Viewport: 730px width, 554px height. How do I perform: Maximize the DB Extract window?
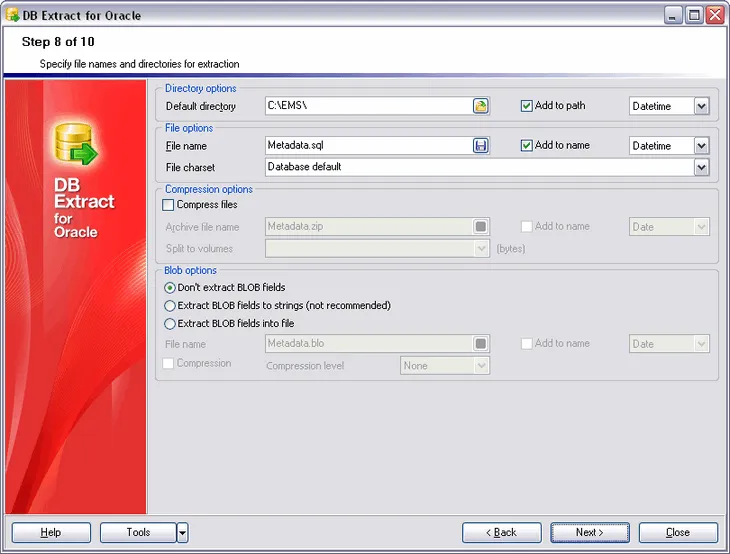[x=694, y=15]
